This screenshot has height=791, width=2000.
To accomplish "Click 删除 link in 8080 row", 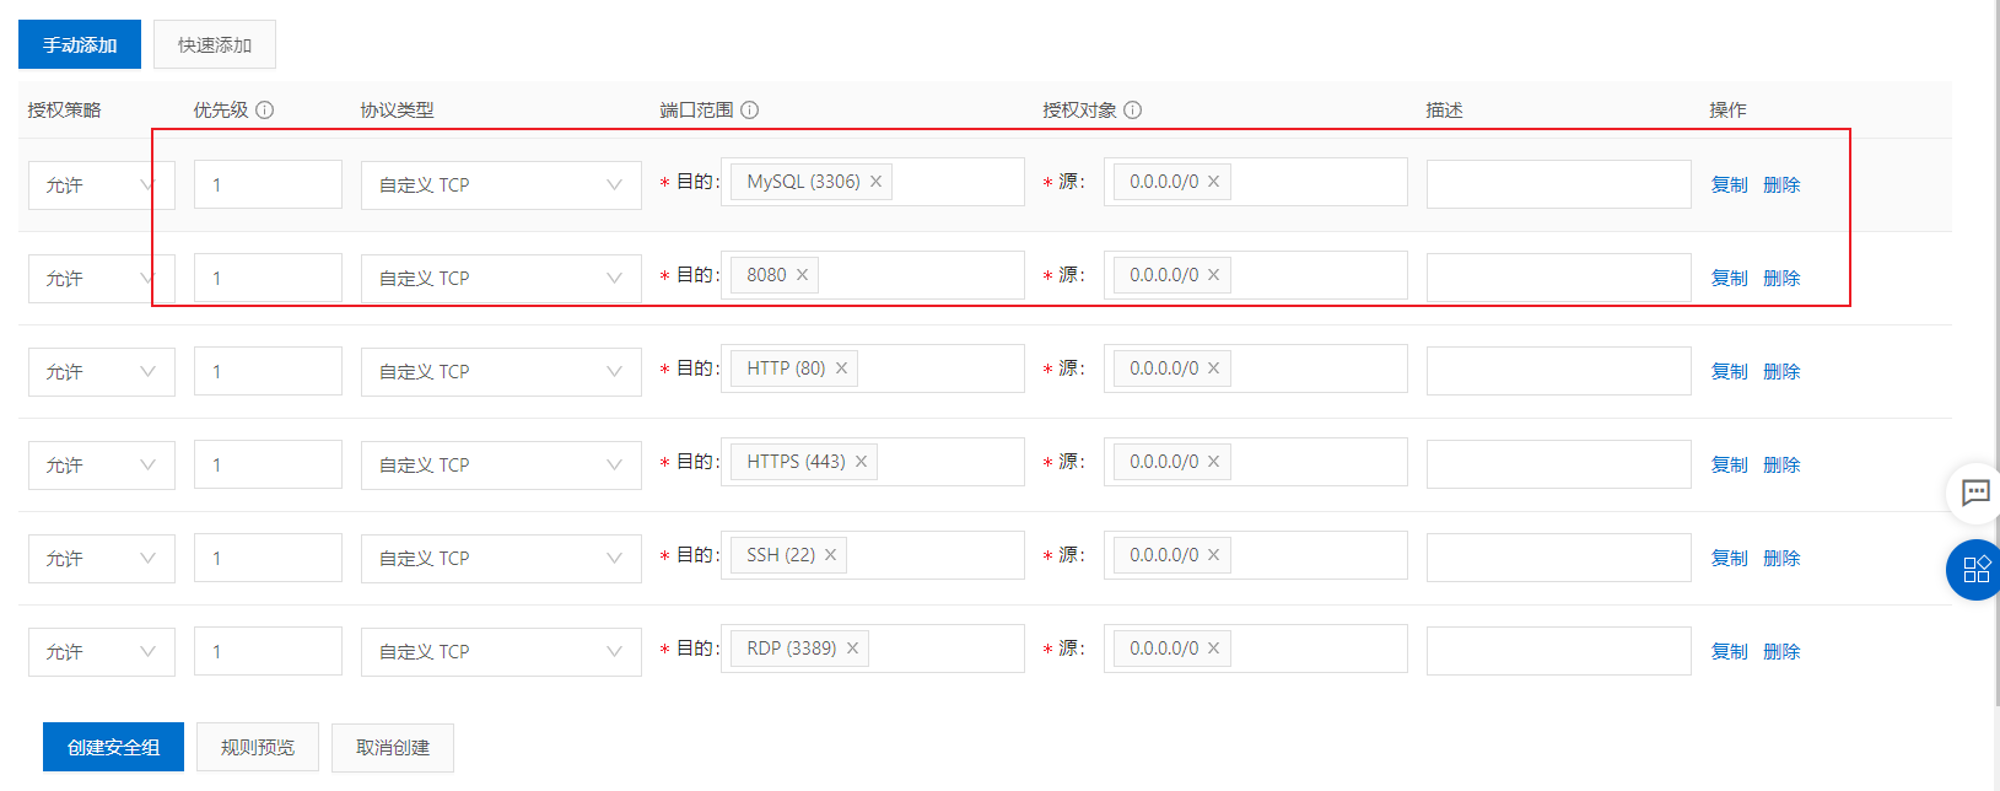I will point(1781,278).
